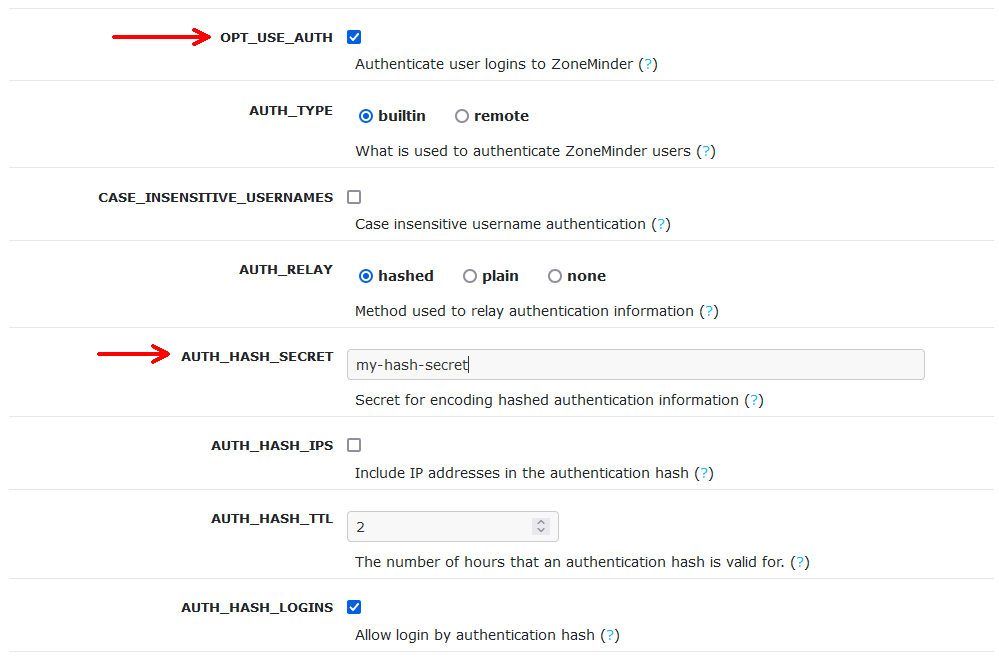Enable CASE_INSENSITIVE_USERNAMES checkbox
Screen dimensions: 999x660
pyautogui.click(x=354, y=197)
